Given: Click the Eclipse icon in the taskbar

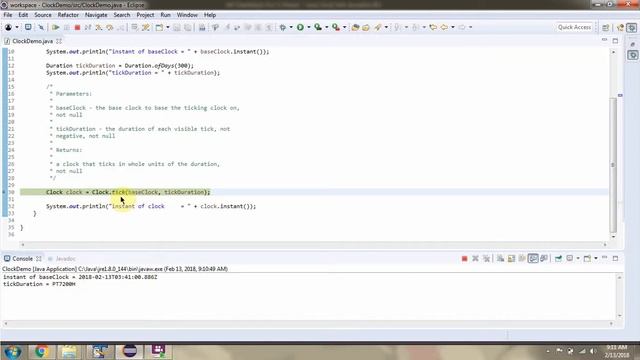Looking at the screenshot, I should [x=129, y=351].
